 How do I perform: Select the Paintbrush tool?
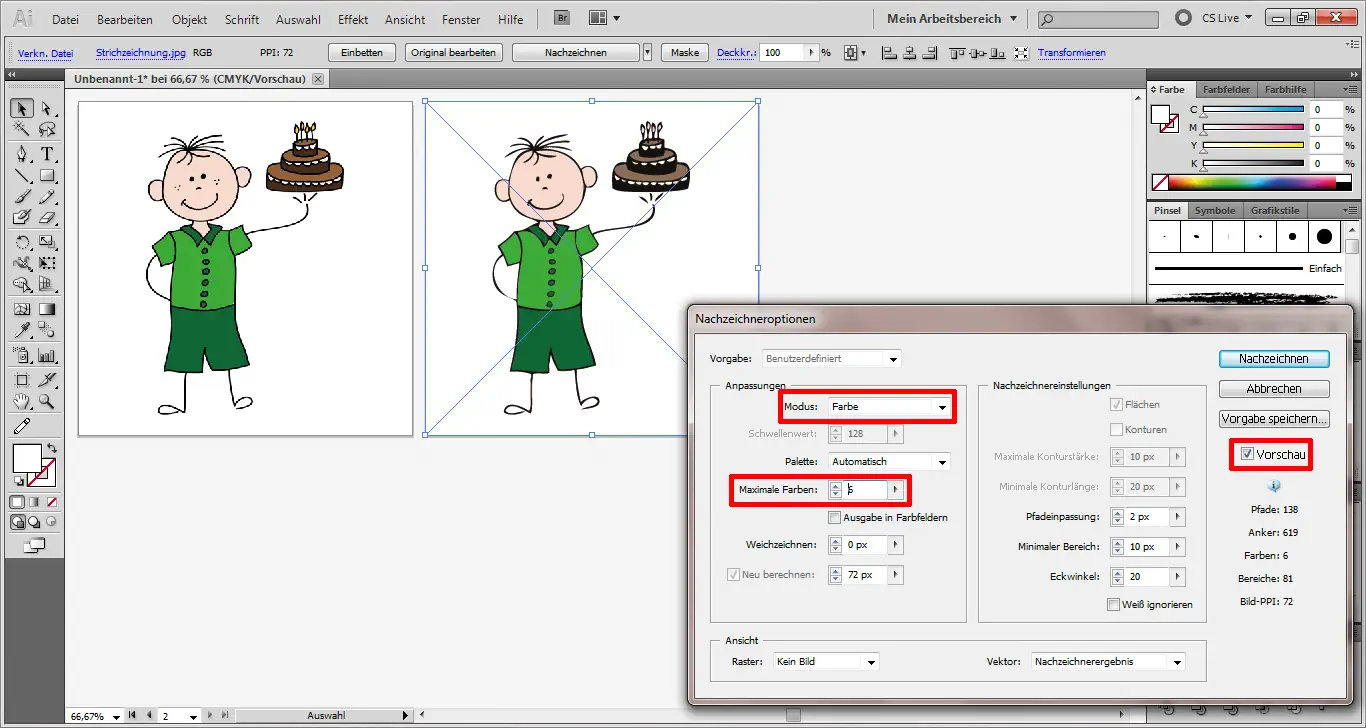point(22,196)
